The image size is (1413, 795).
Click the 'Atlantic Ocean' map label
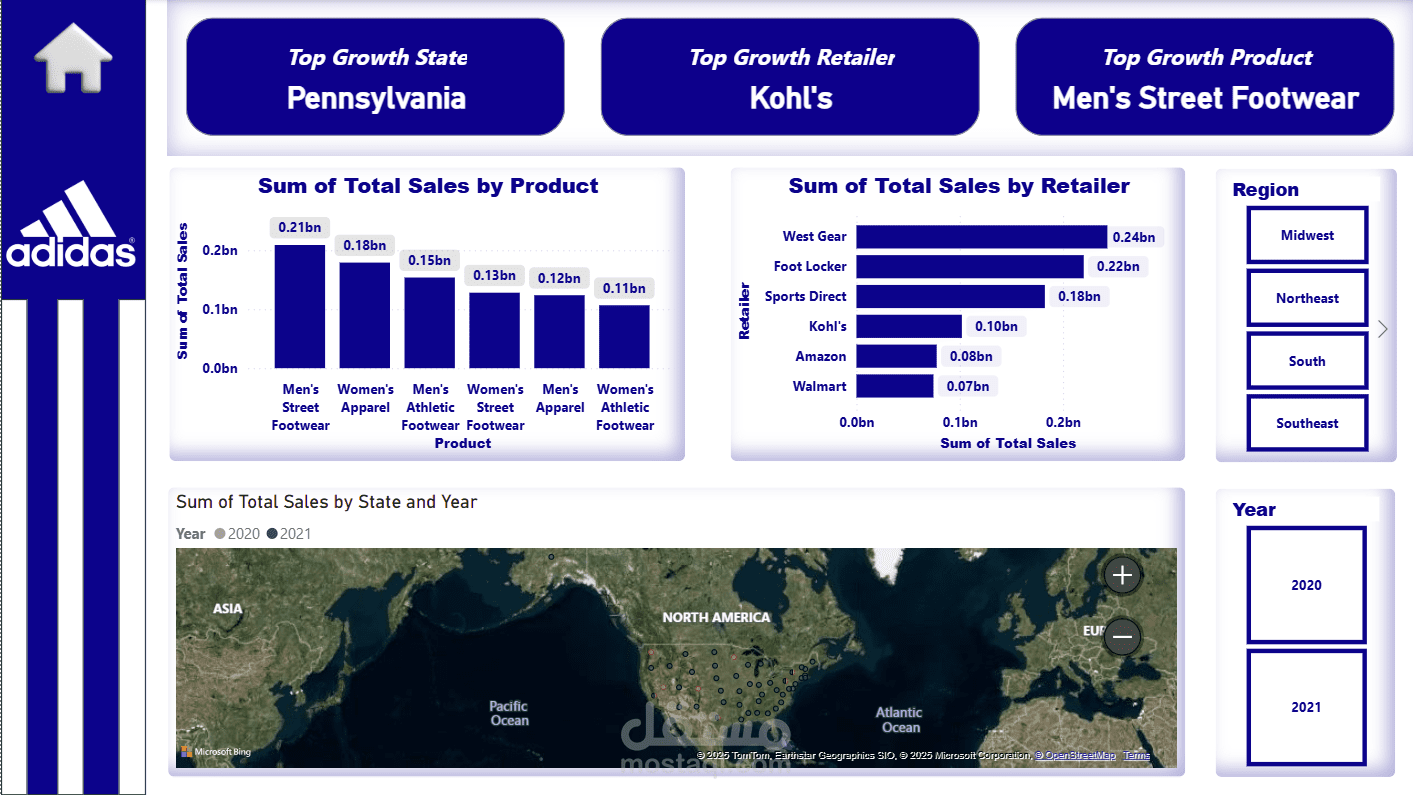coord(899,719)
